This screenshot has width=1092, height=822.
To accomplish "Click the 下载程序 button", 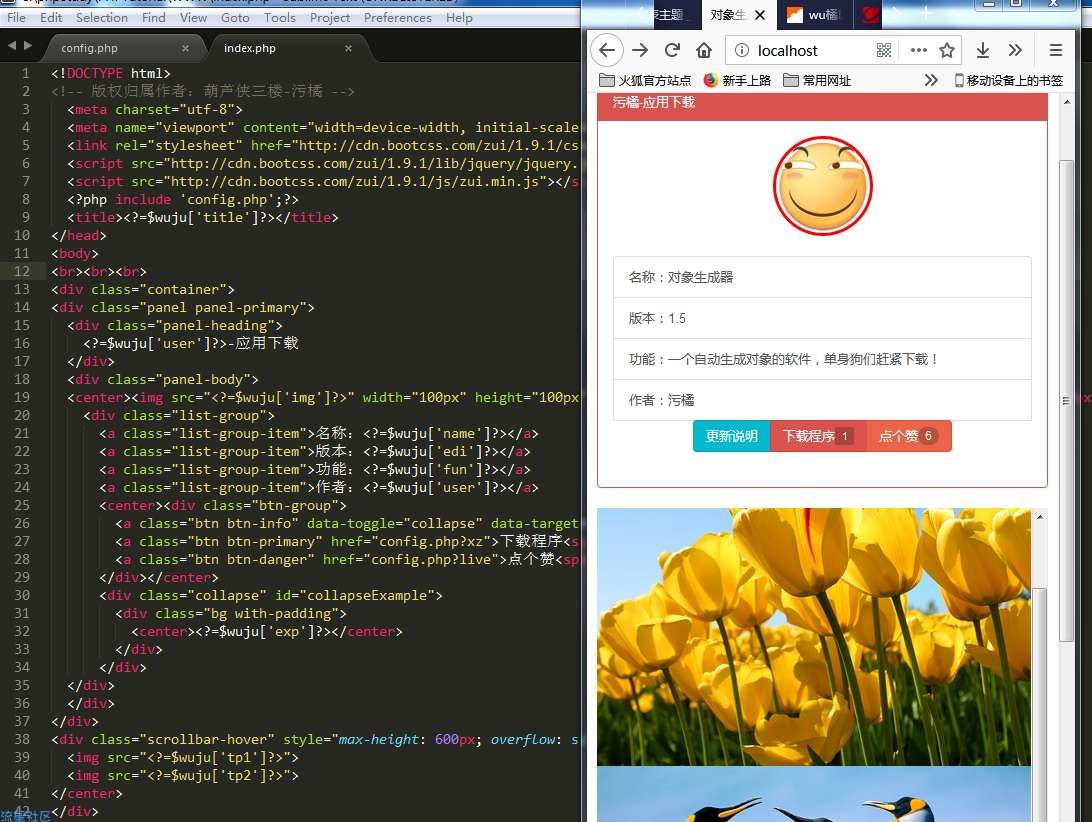I will coord(818,436).
